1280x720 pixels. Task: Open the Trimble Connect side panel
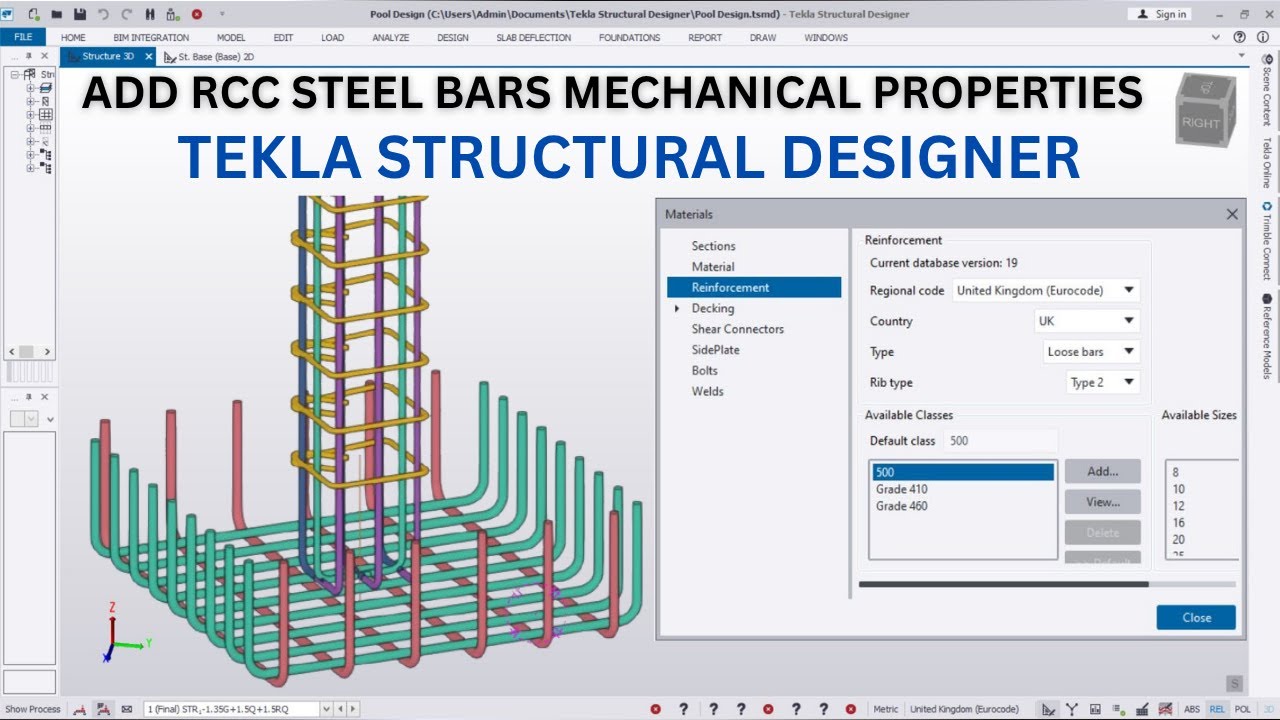coord(1267,240)
